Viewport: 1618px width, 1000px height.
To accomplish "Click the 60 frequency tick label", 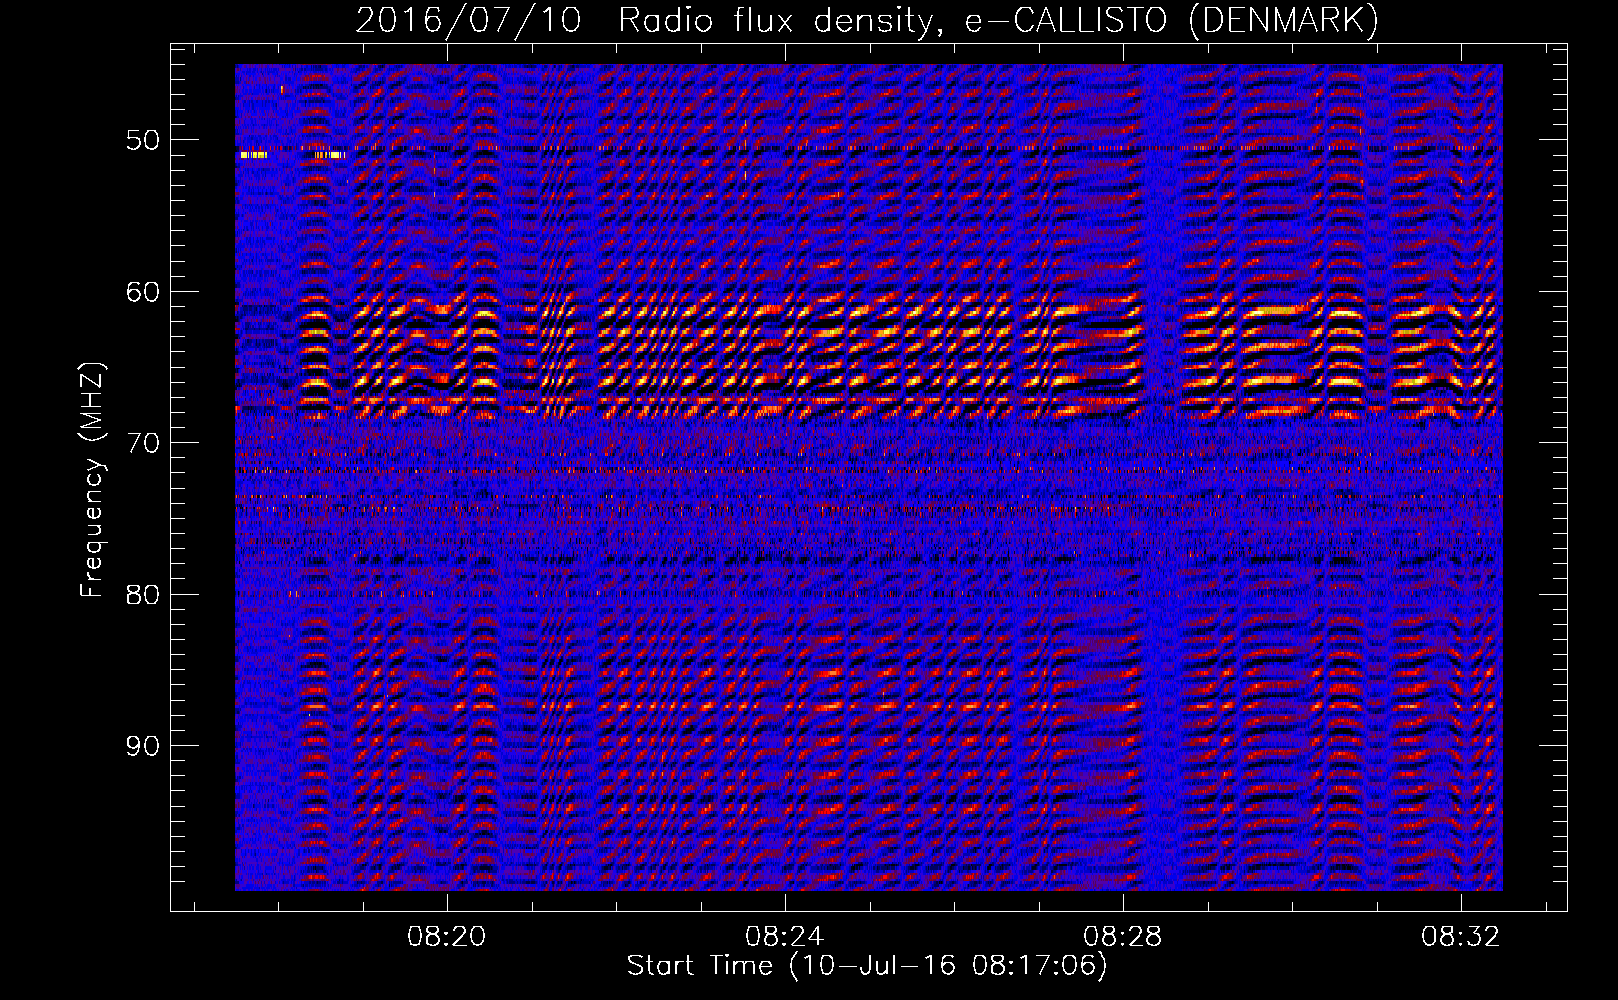I will pos(143,292).
